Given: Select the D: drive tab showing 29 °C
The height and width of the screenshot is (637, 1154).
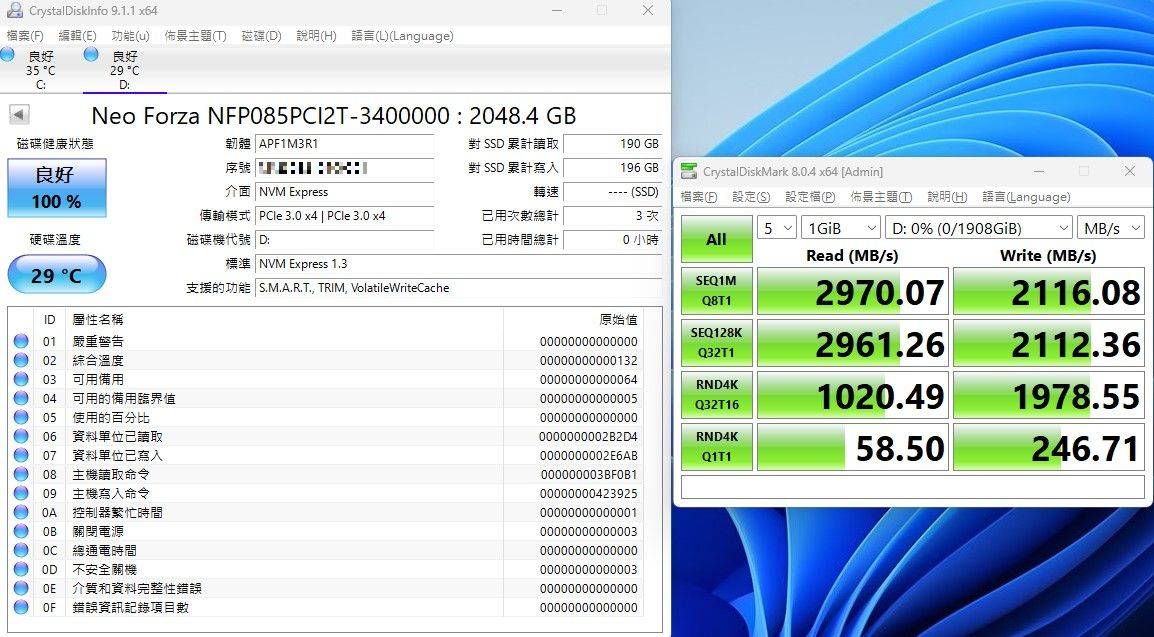Looking at the screenshot, I should (x=123, y=70).
